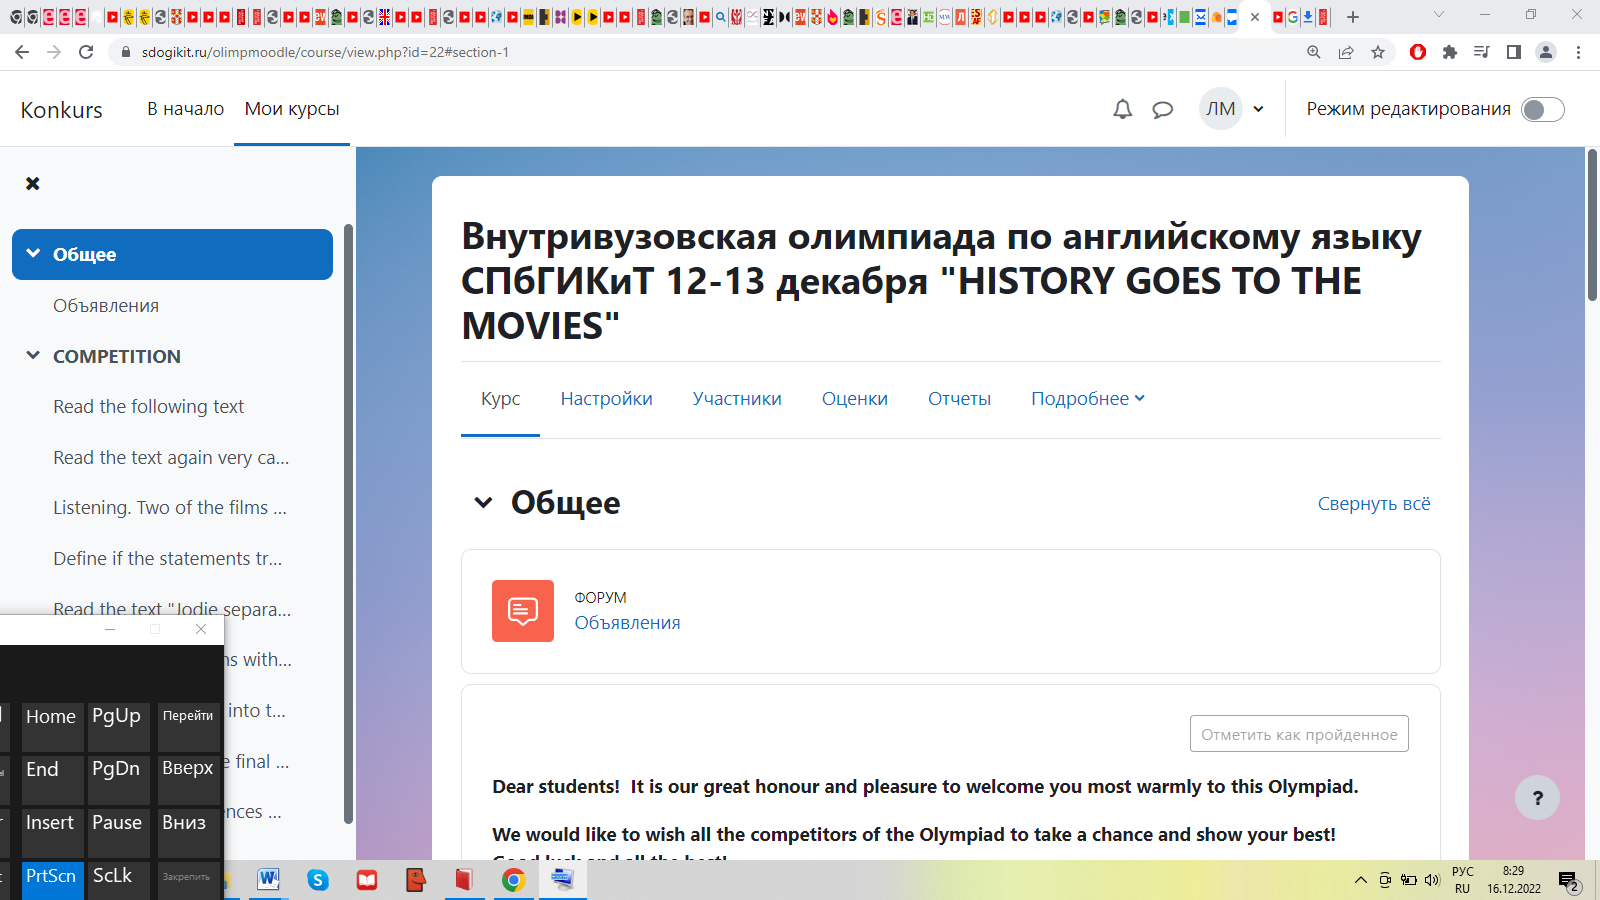Open the help question mark button

click(x=1537, y=798)
